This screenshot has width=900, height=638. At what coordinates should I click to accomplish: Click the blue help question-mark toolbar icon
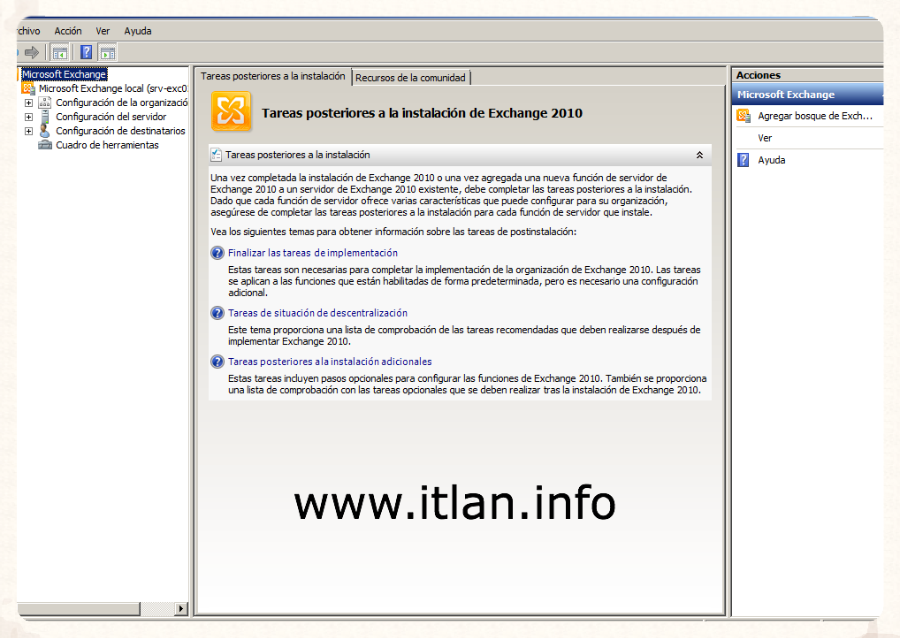(x=87, y=52)
